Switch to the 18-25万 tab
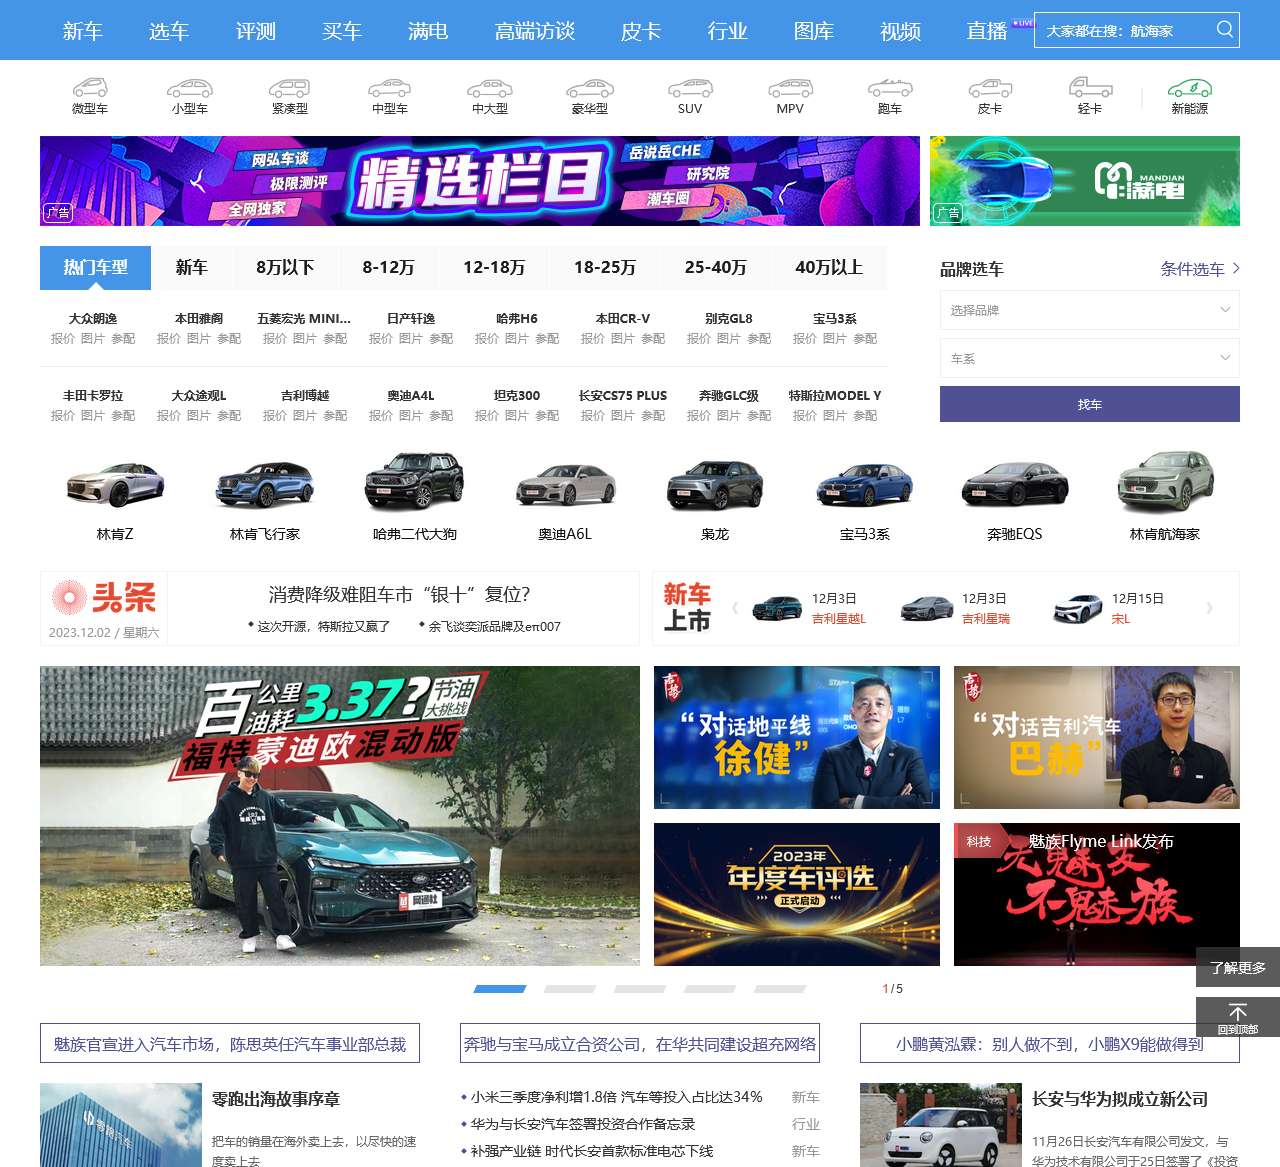Viewport: 1280px width, 1167px height. [605, 268]
